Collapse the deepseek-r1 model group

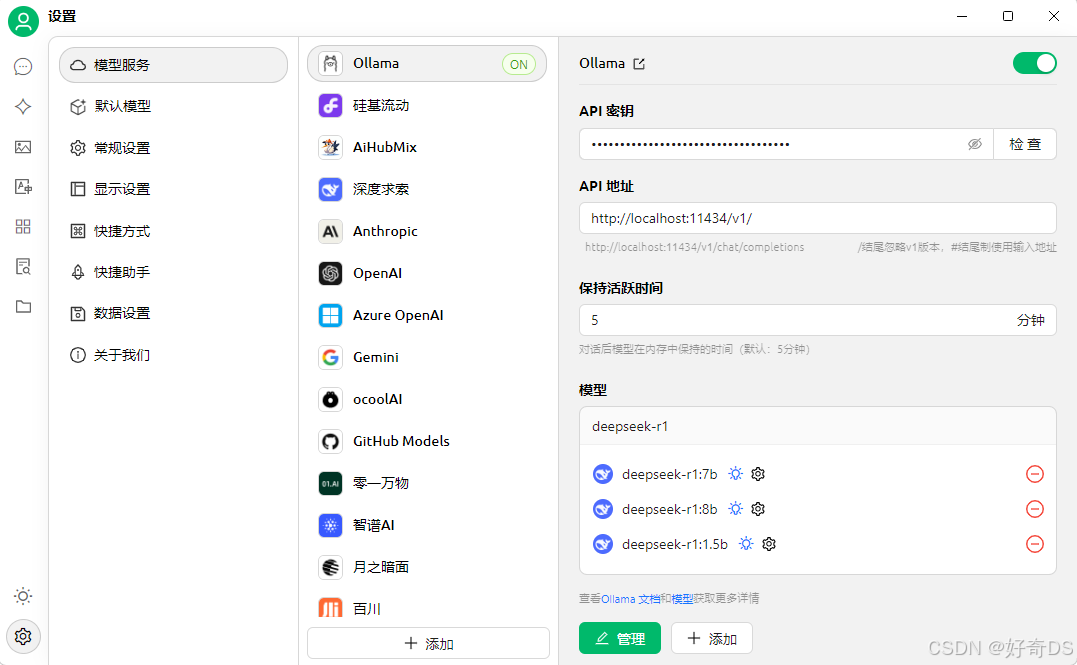click(817, 426)
